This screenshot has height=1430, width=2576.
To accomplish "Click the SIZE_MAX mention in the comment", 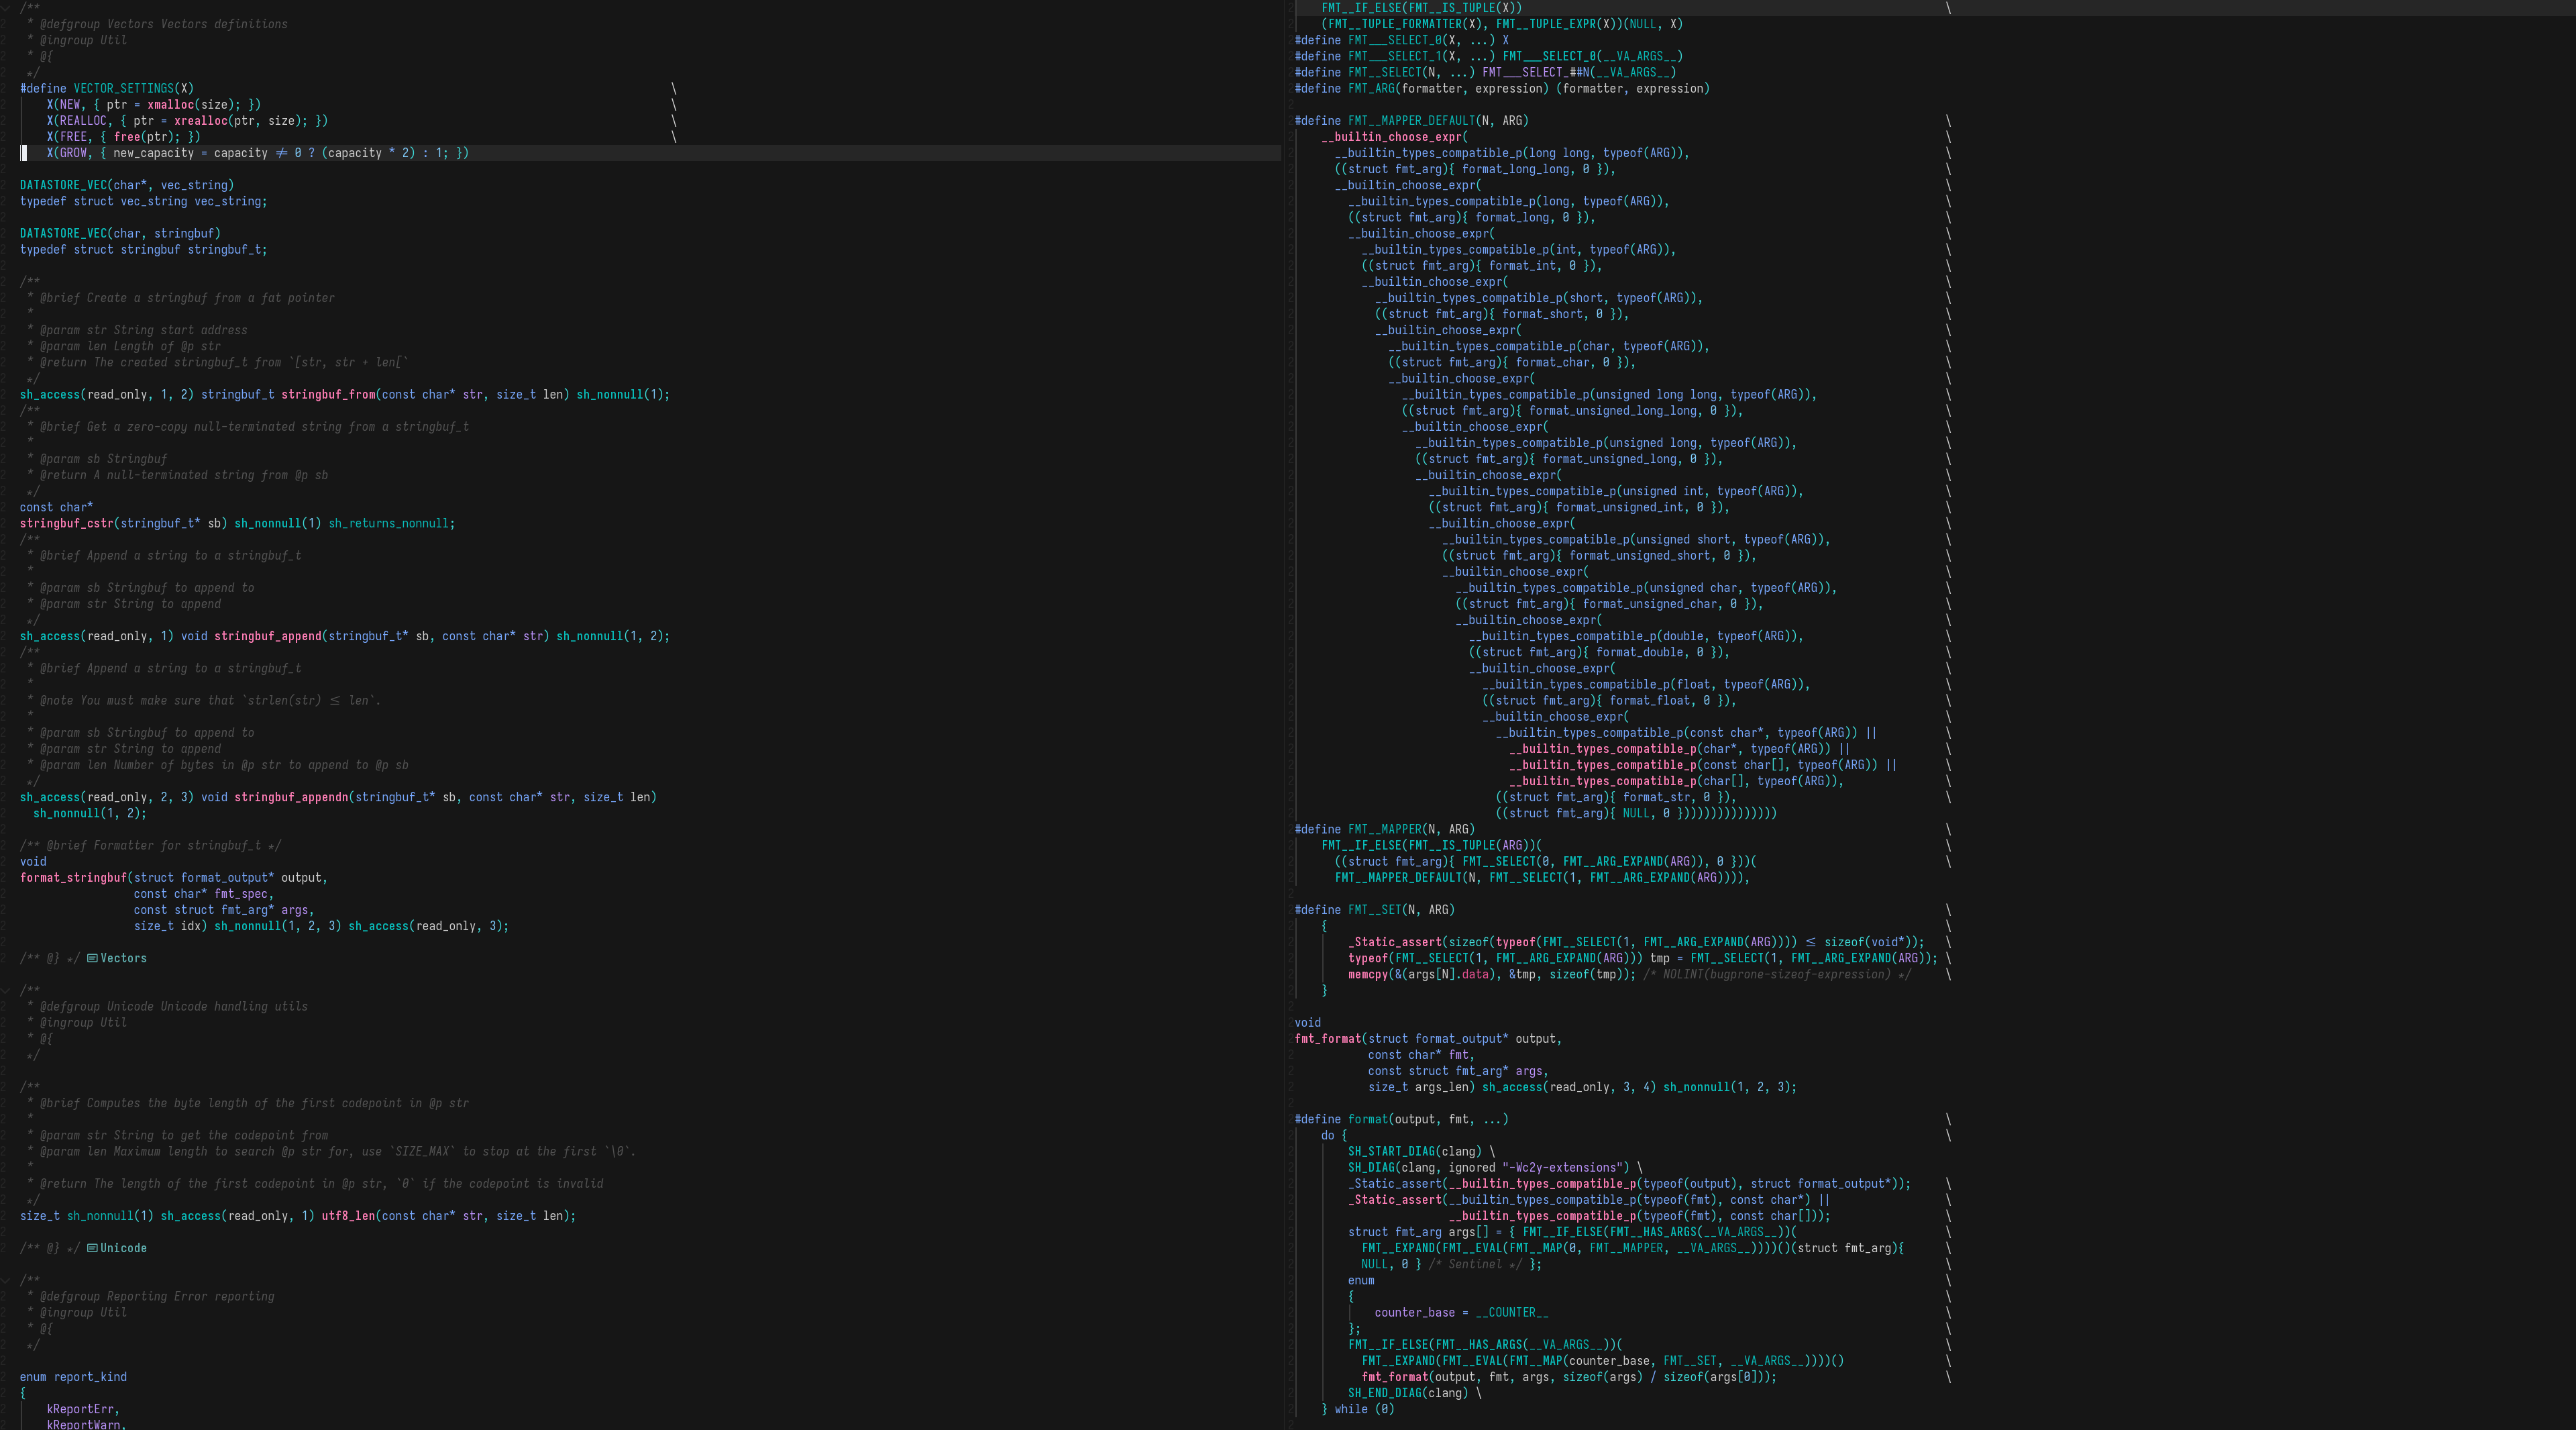I will [x=425, y=1151].
